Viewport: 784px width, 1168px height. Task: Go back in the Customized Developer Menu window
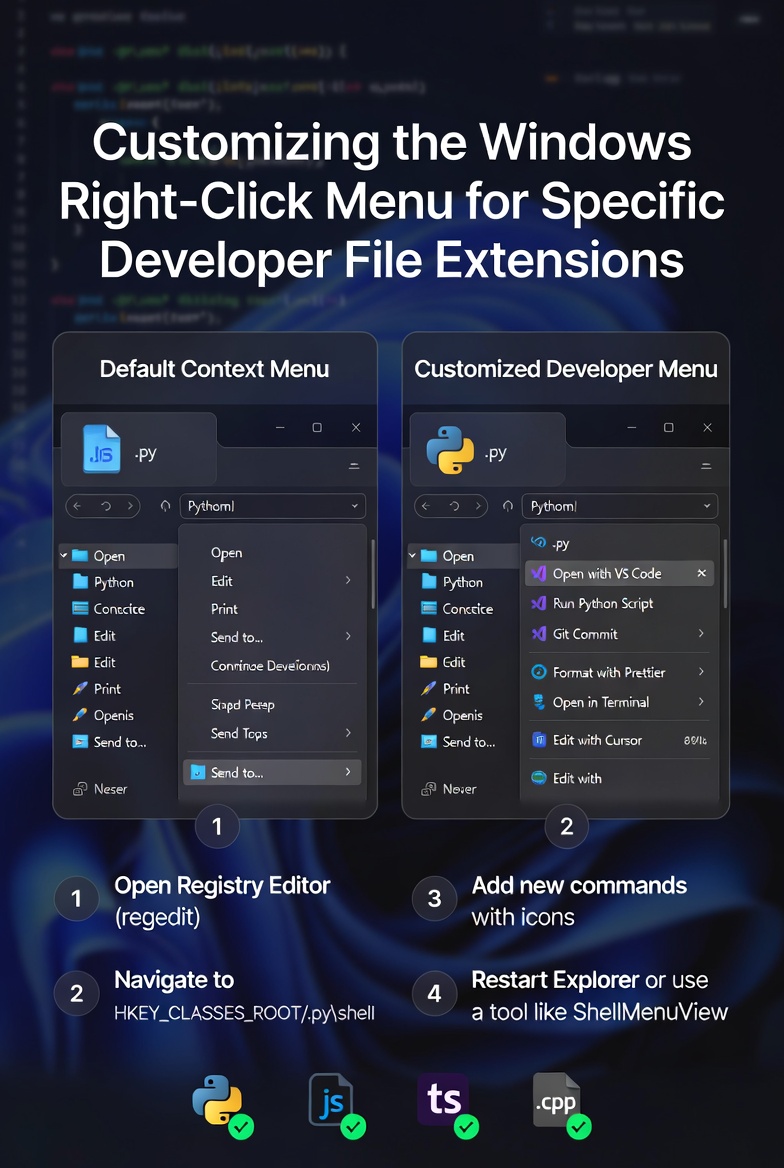(426, 507)
